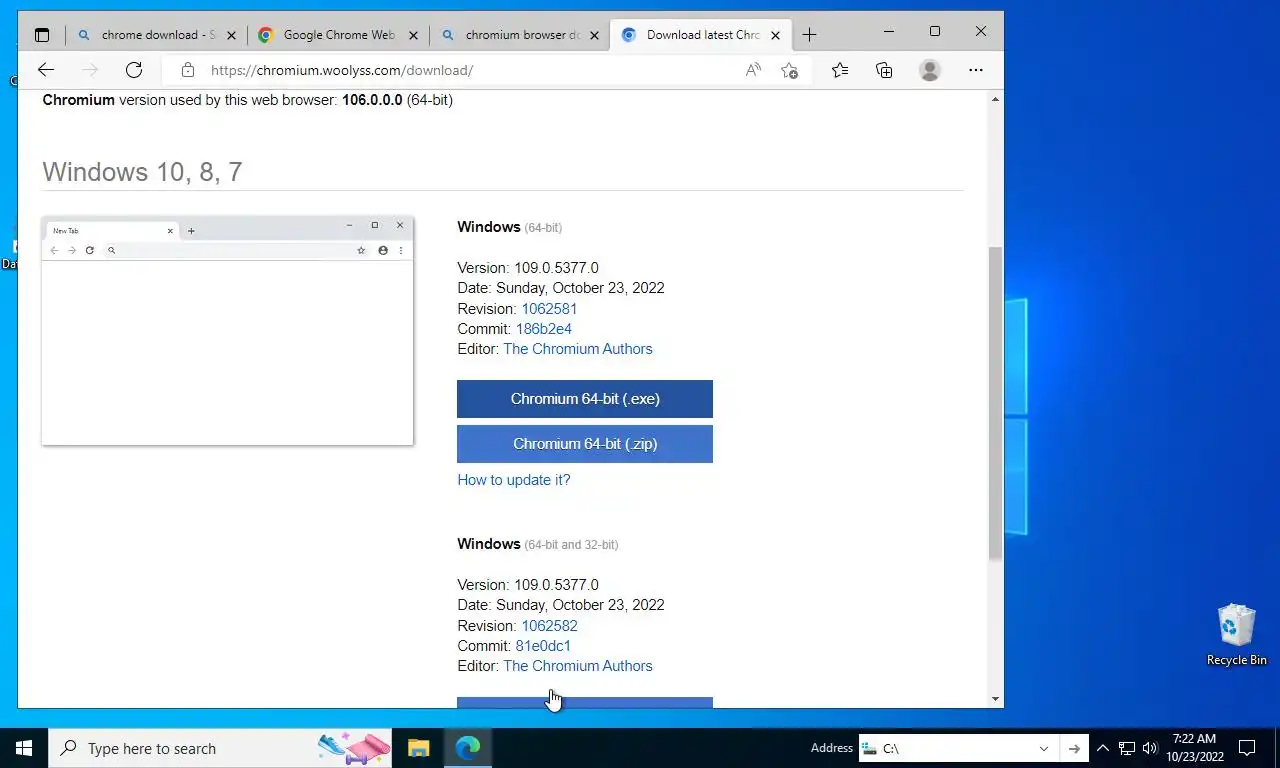This screenshot has width=1280, height=768.
Task: Open the notification center icon
Action: tap(1247, 748)
